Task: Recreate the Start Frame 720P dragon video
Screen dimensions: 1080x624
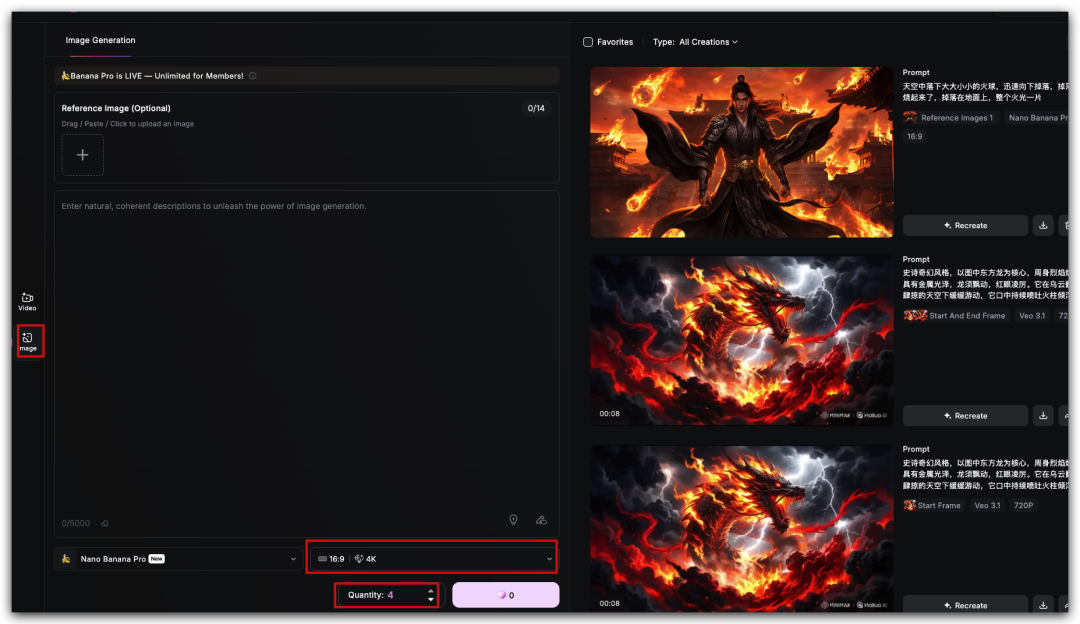Action: (x=965, y=605)
